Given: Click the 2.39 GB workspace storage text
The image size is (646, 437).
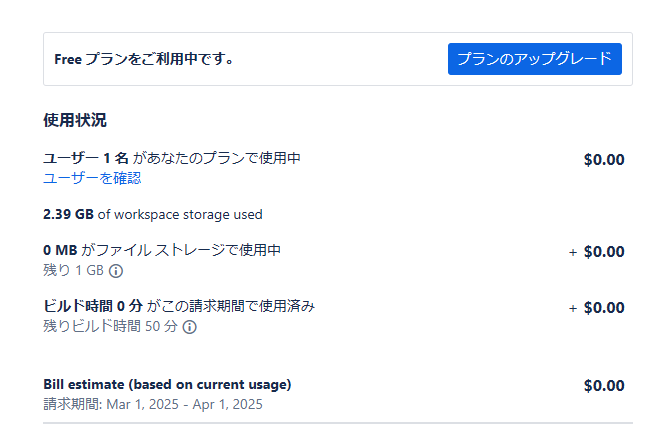Looking at the screenshot, I should pos(152,214).
